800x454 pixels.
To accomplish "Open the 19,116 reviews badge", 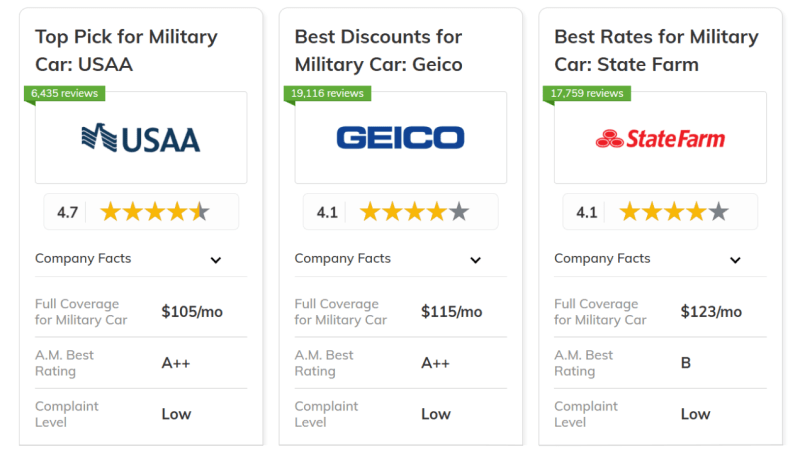I will (327, 93).
